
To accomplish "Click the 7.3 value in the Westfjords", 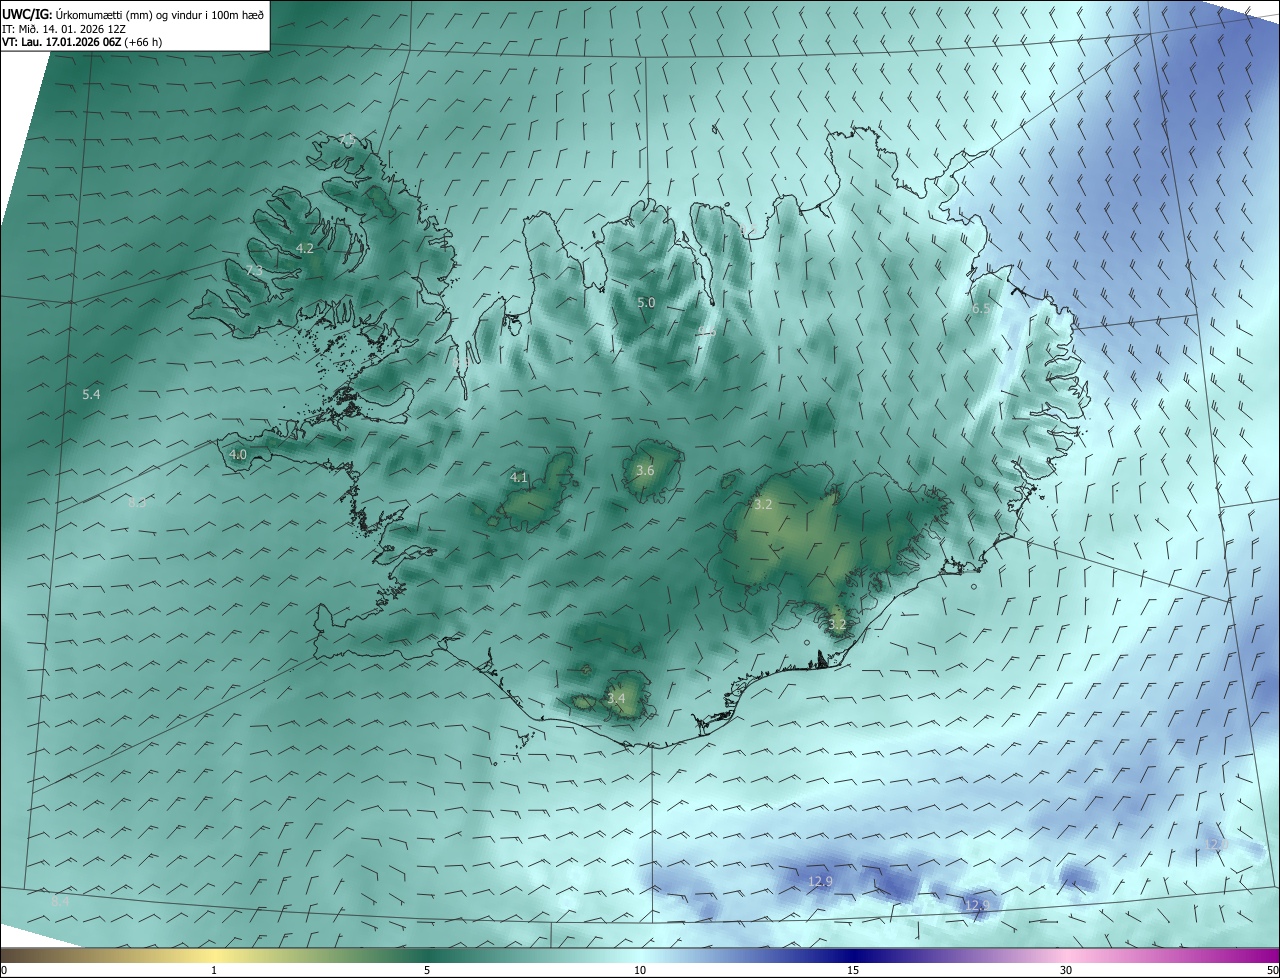I will (x=254, y=271).
